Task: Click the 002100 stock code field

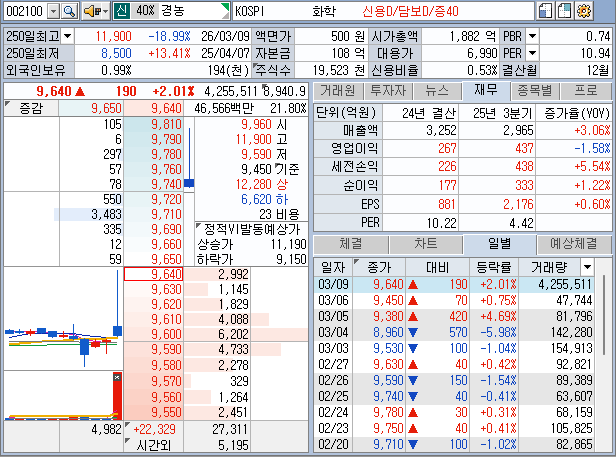Action: point(25,11)
